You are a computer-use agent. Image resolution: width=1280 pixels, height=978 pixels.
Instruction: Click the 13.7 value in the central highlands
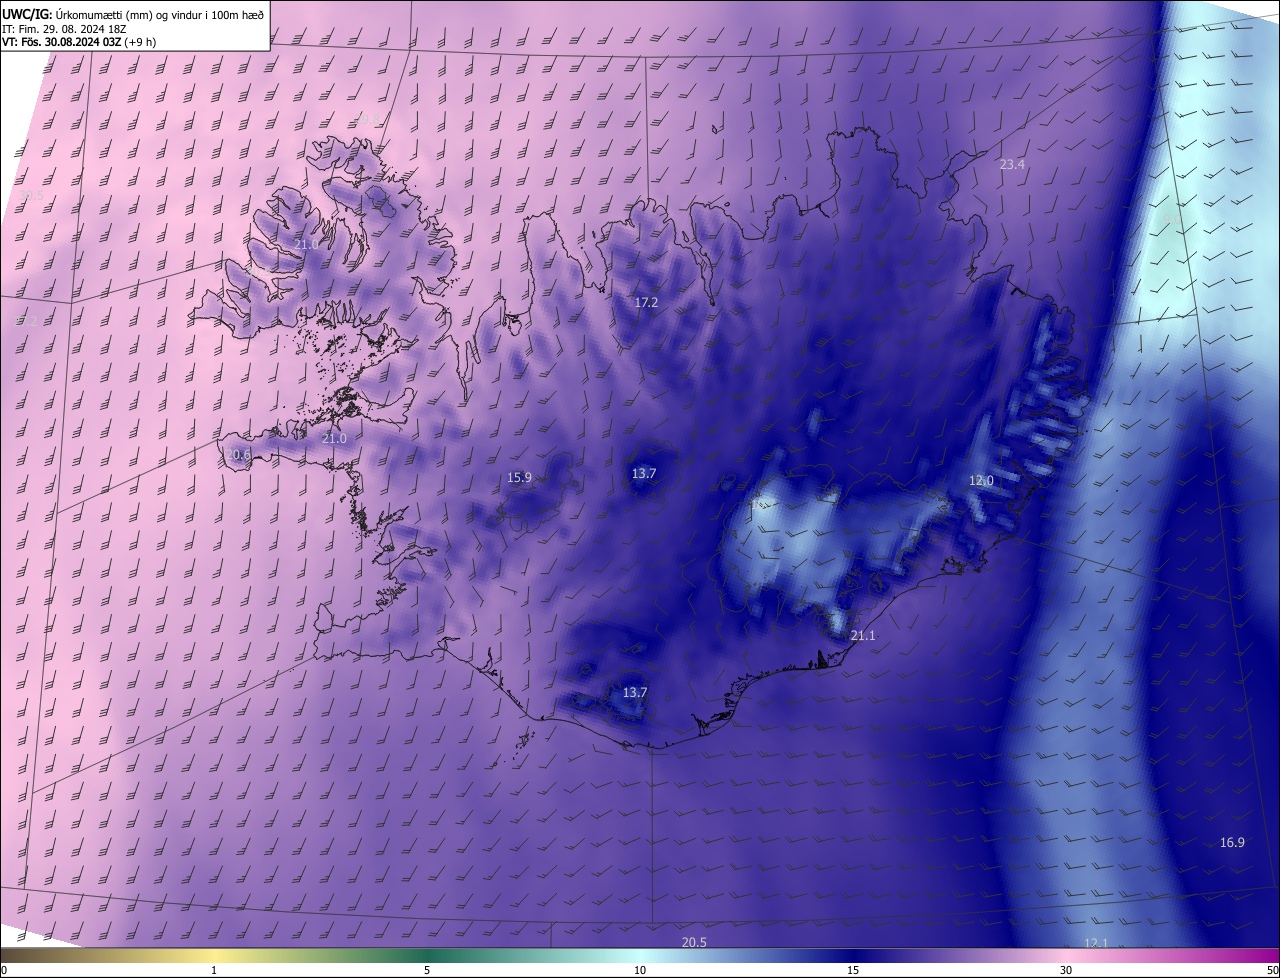click(x=644, y=473)
